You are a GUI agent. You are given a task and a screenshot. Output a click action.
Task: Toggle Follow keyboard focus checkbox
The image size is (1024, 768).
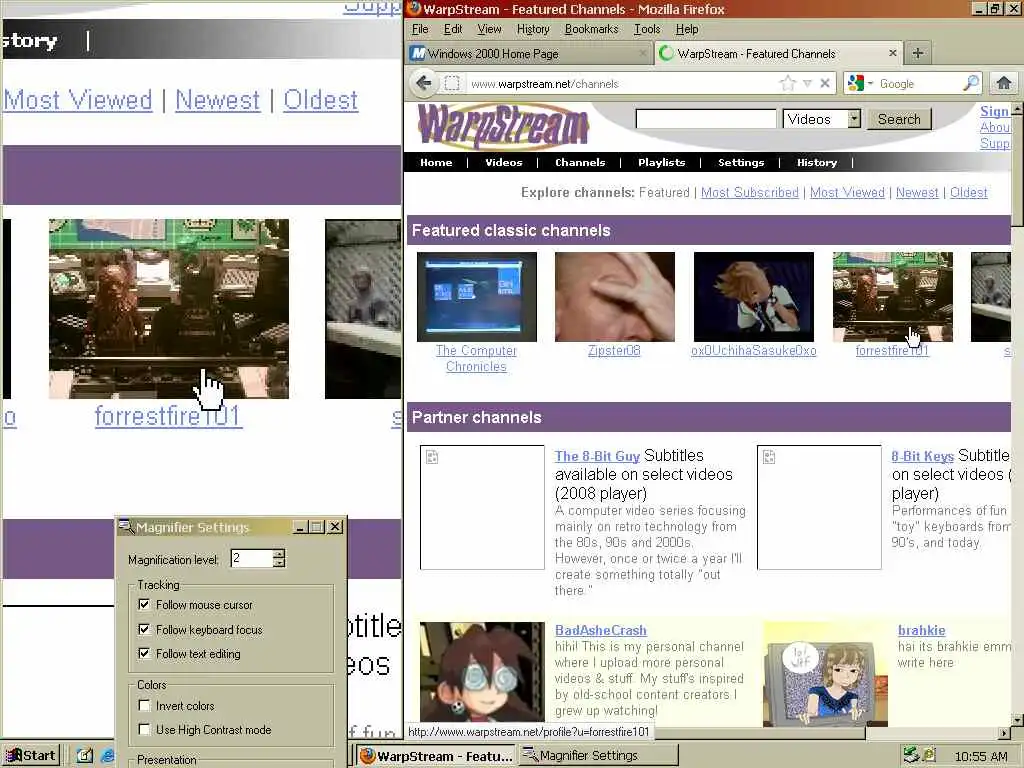click(144, 630)
